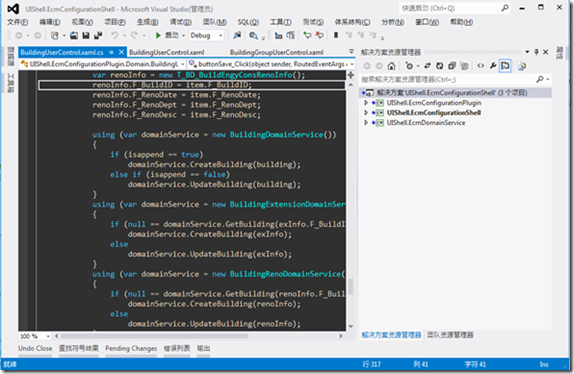Click Pending Changes filter clock icon
This screenshot has height=374, width=574.
(409, 66)
